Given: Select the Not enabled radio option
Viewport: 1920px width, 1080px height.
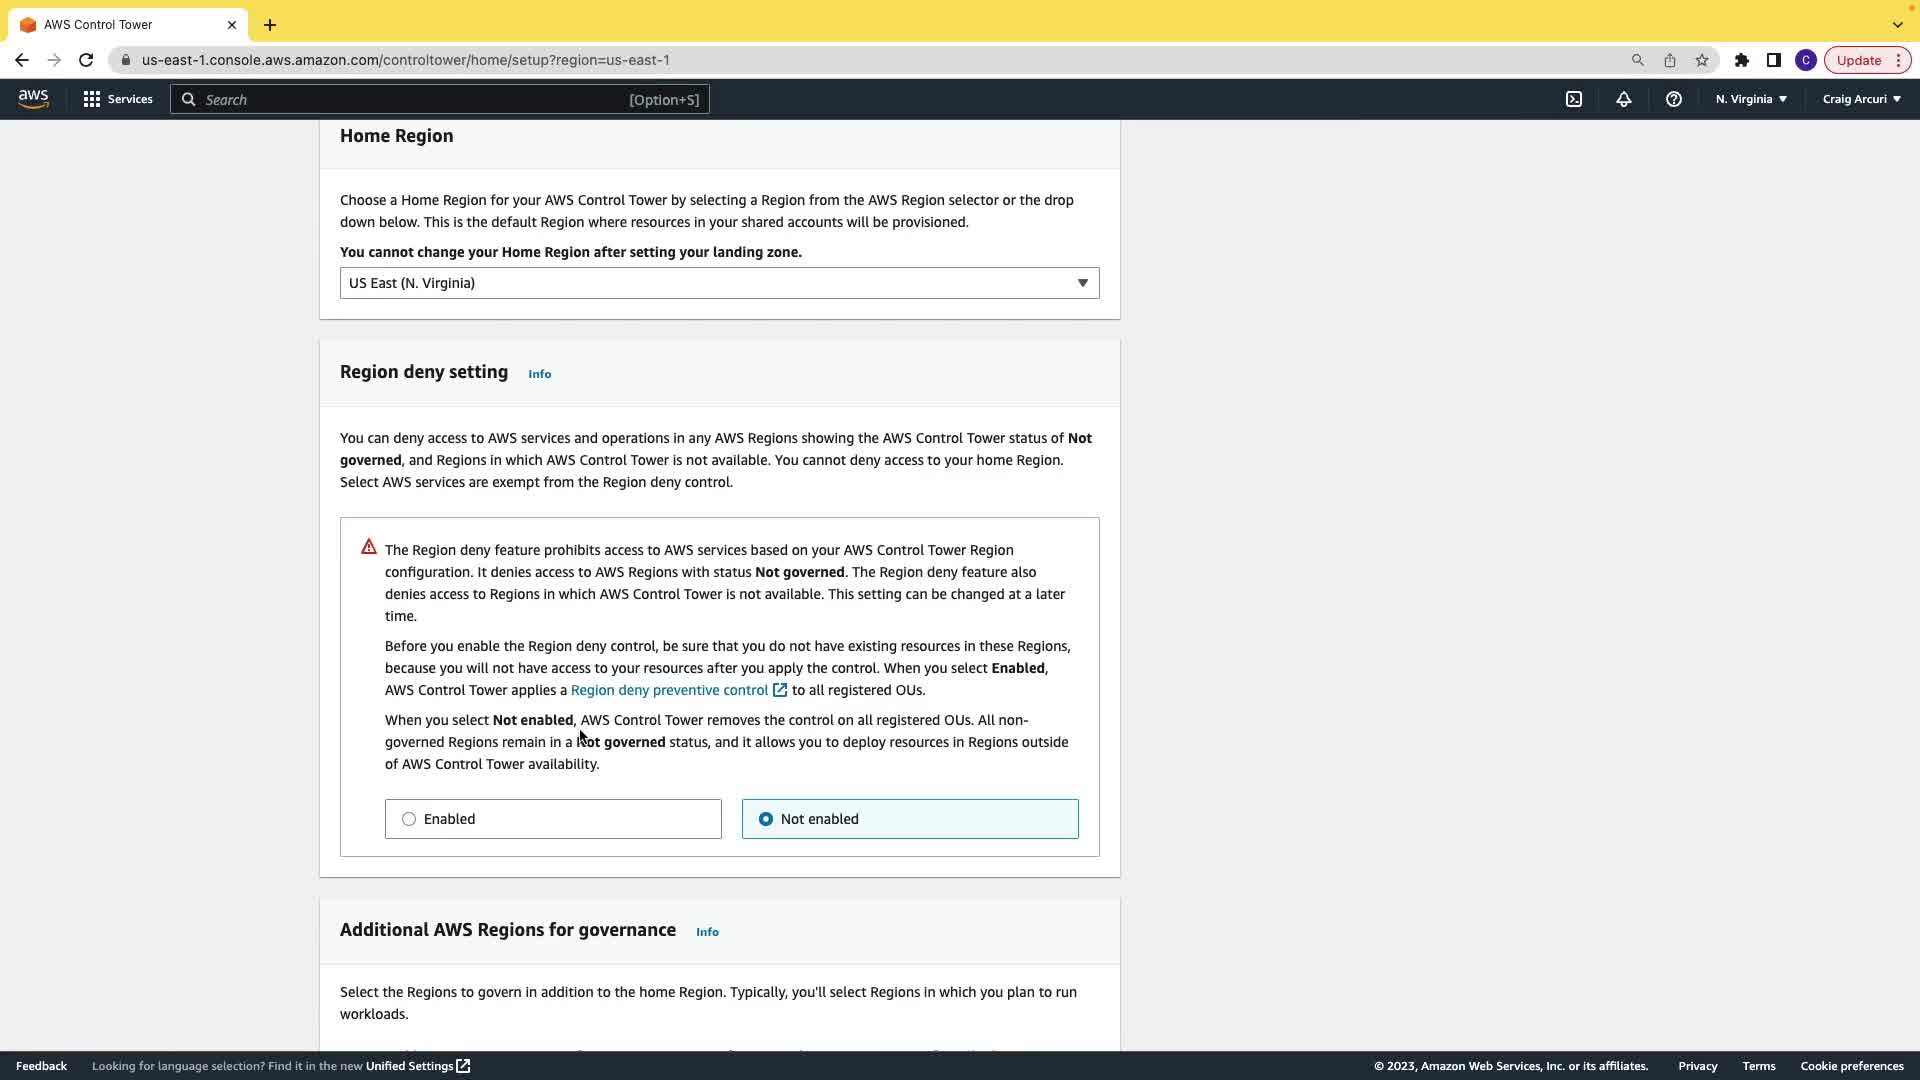Looking at the screenshot, I should [766, 819].
